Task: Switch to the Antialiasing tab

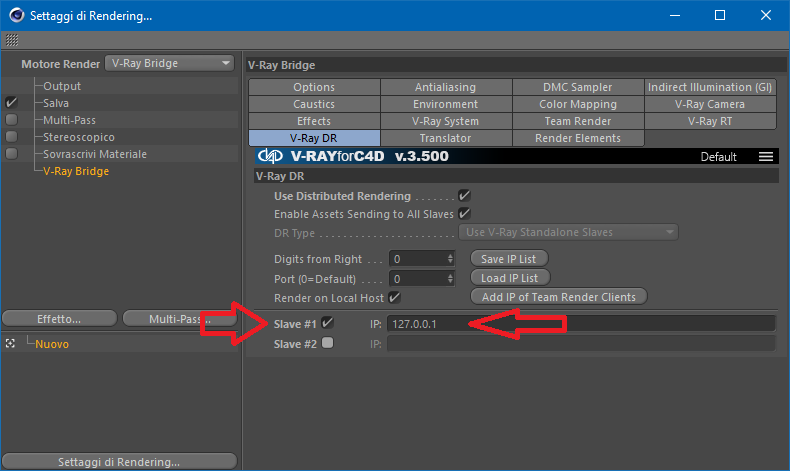Action: click(x=446, y=87)
